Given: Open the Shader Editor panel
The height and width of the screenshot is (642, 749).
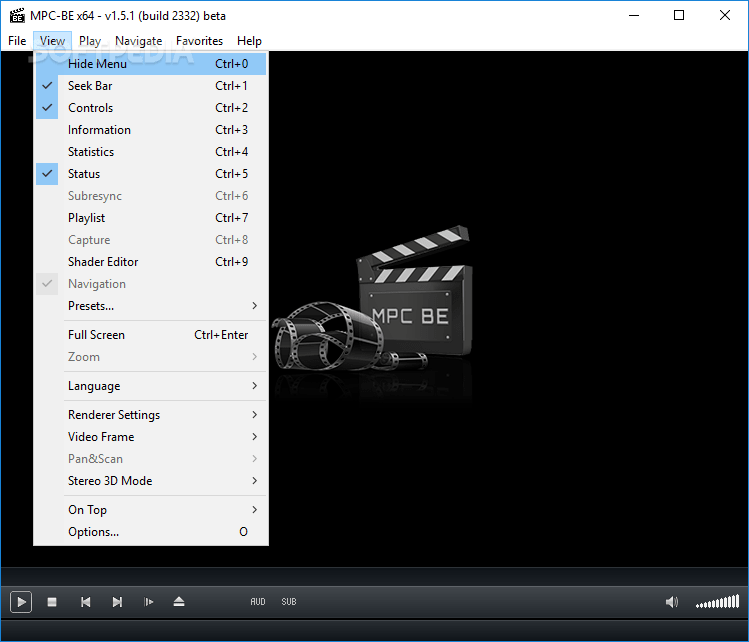Looking at the screenshot, I should 151,262.
